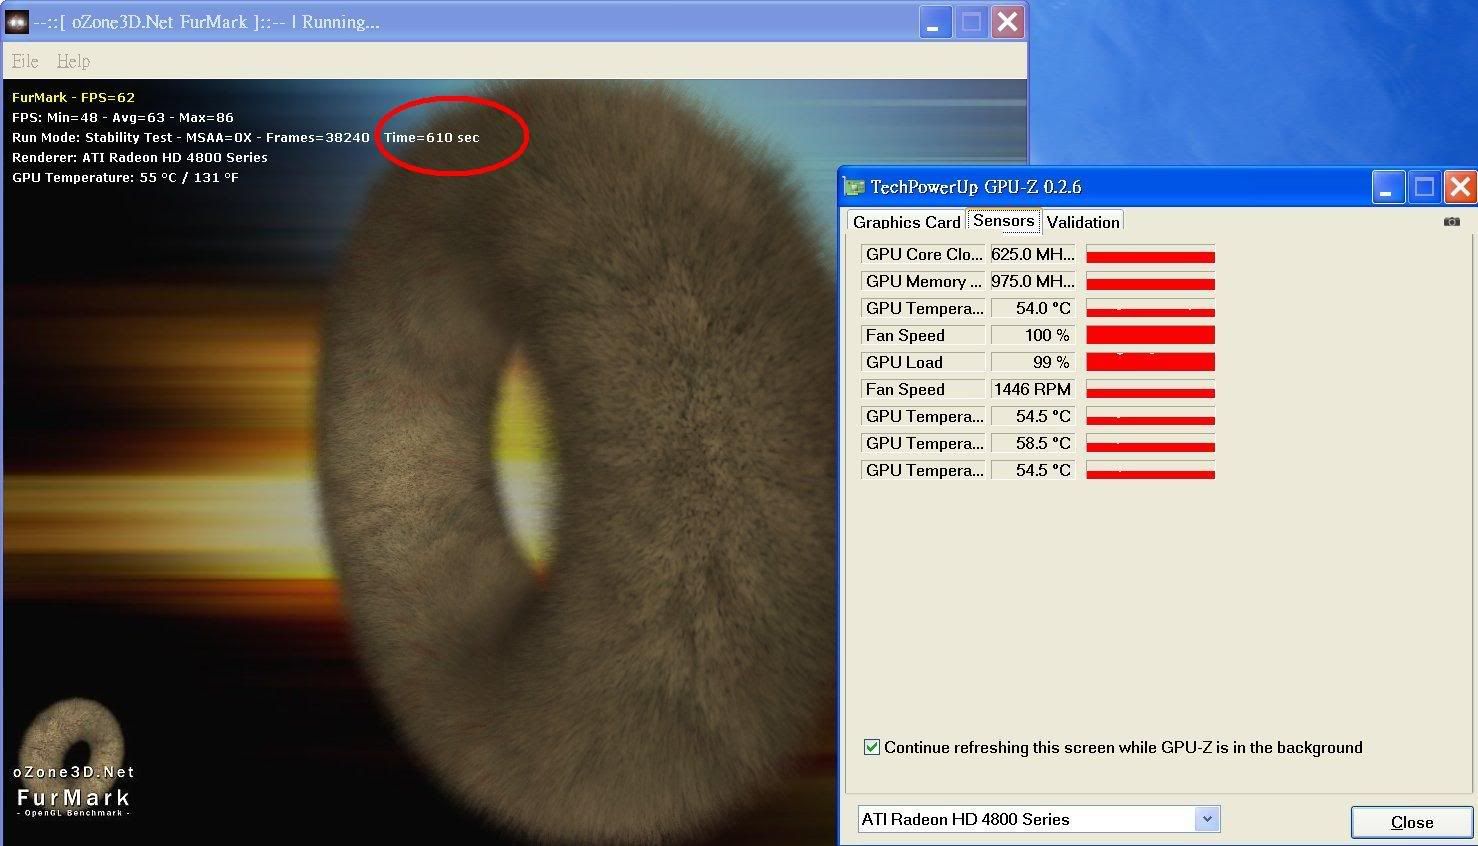The image size is (1478, 846).
Task: Minimize the GPU-Z window
Action: 1388,187
